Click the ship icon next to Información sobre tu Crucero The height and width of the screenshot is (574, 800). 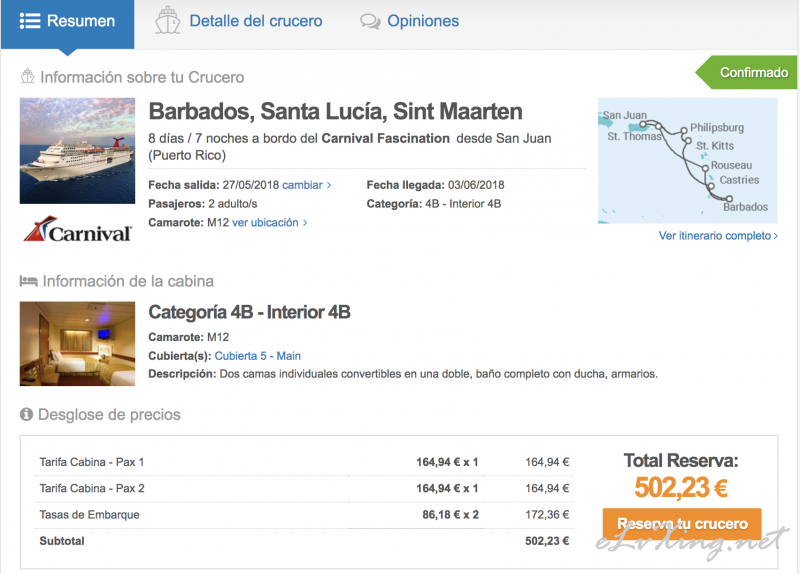click(27, 77)
